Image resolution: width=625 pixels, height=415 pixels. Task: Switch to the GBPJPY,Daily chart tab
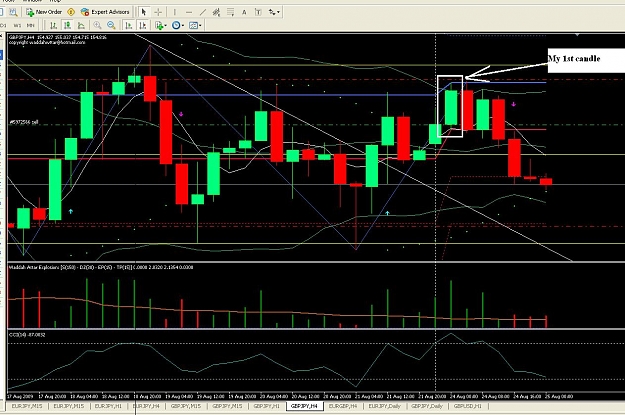click(427, 406)
